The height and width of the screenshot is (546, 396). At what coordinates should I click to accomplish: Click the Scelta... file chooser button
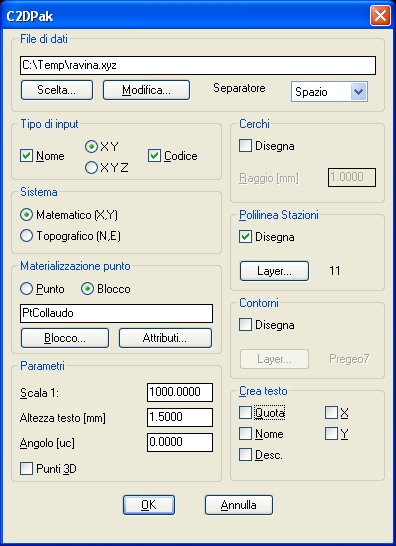pos(57,90)
